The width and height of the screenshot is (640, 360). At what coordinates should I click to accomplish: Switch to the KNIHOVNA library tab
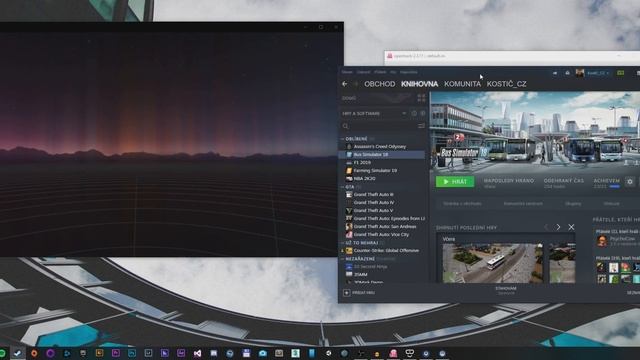419,84
